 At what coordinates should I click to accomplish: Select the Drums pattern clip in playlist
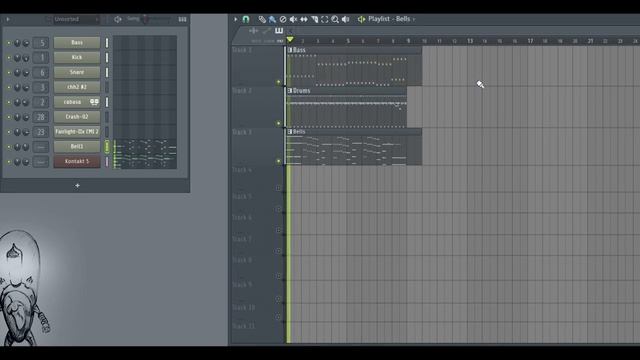(347, 107)
